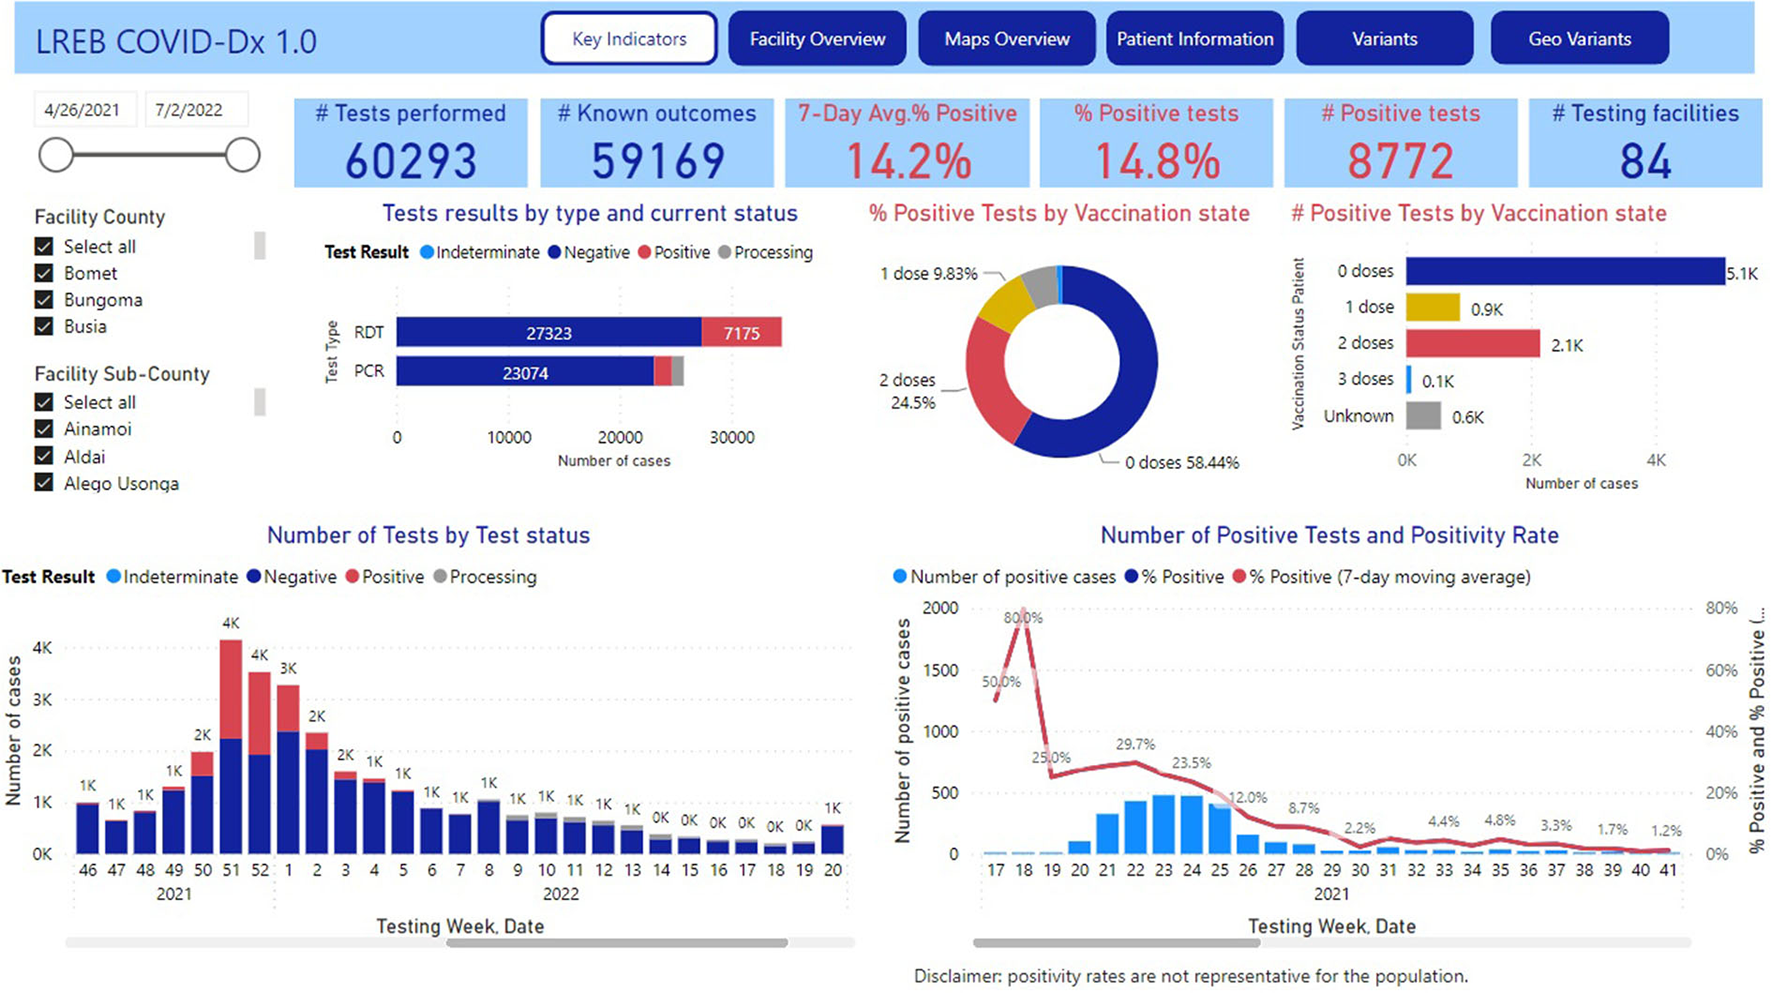
Task: Open the Facility Overview tab
Action: [x=817, y=39]
